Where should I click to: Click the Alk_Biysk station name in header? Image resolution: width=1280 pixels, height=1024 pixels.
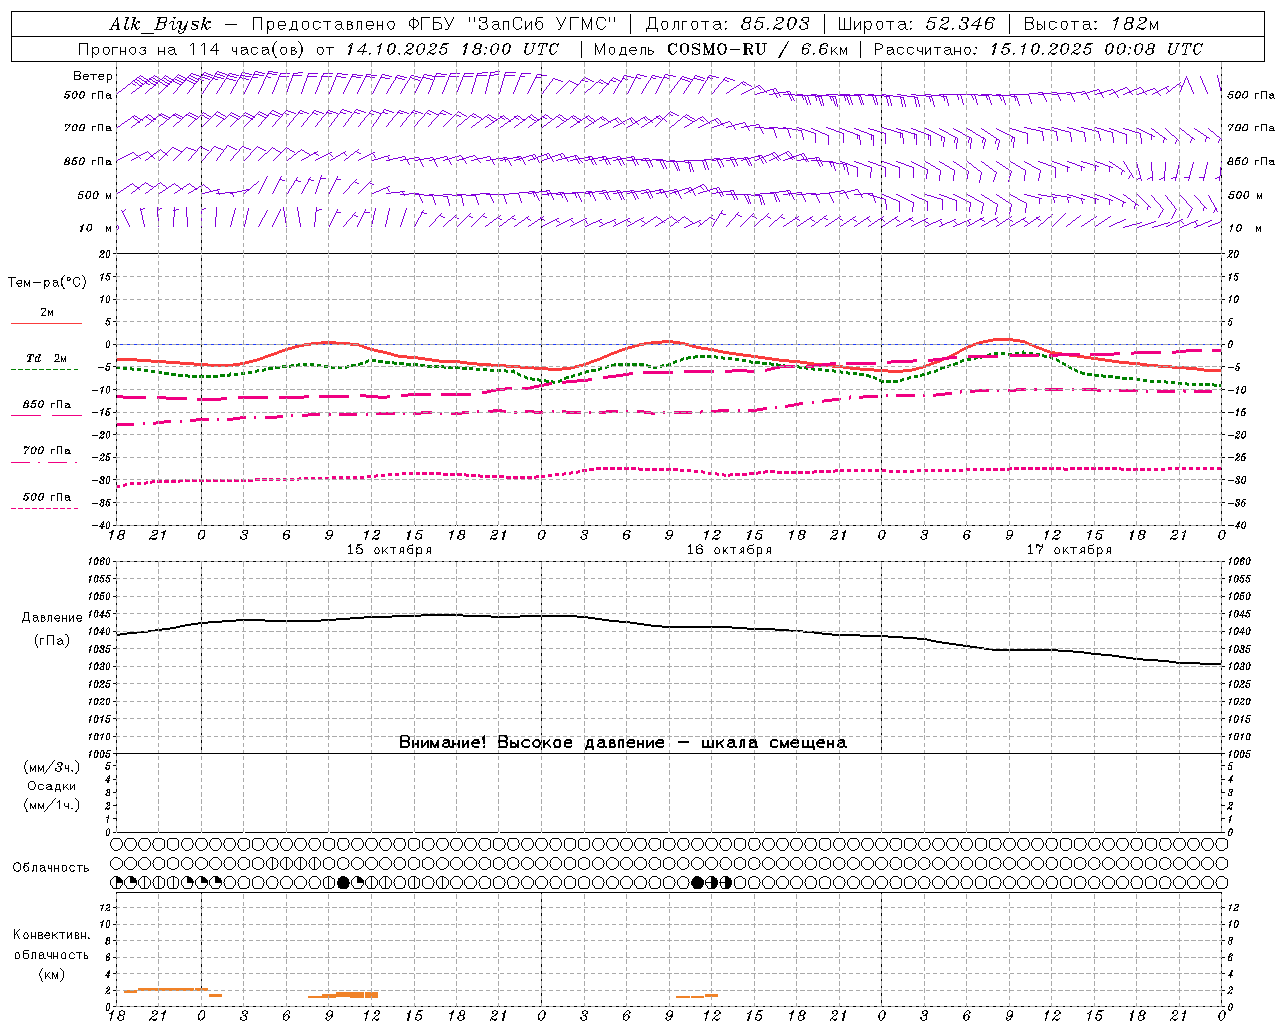(160, 24)
